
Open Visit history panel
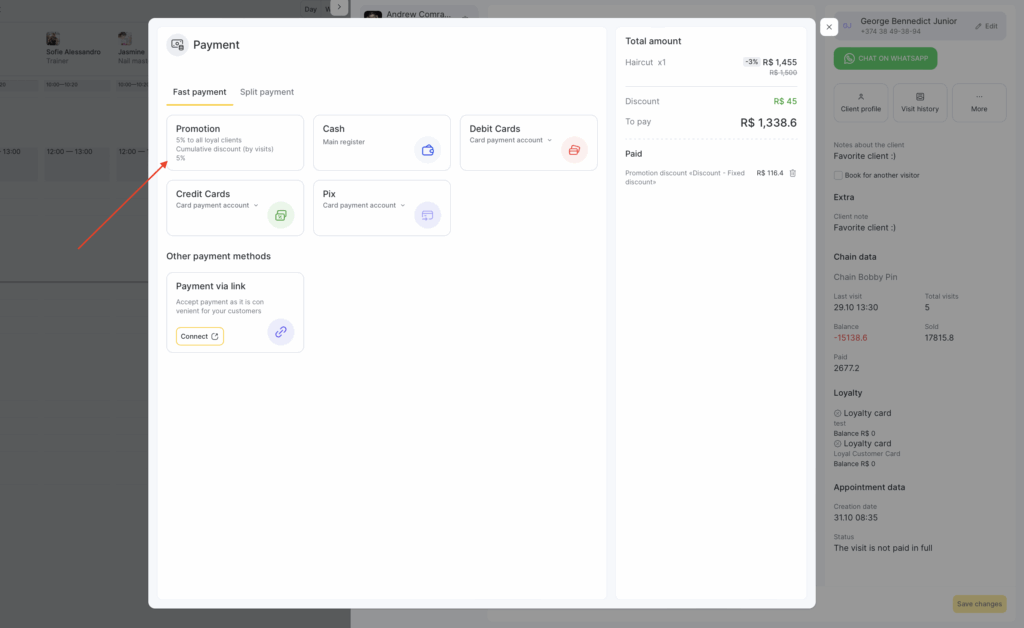[920, 102]
